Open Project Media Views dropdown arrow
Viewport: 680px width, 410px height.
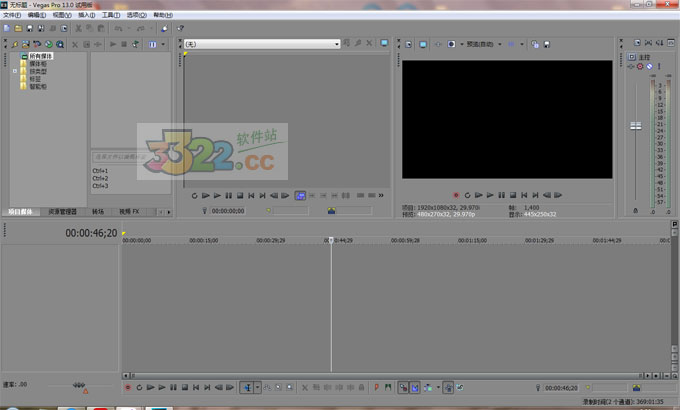click(163, 44)
